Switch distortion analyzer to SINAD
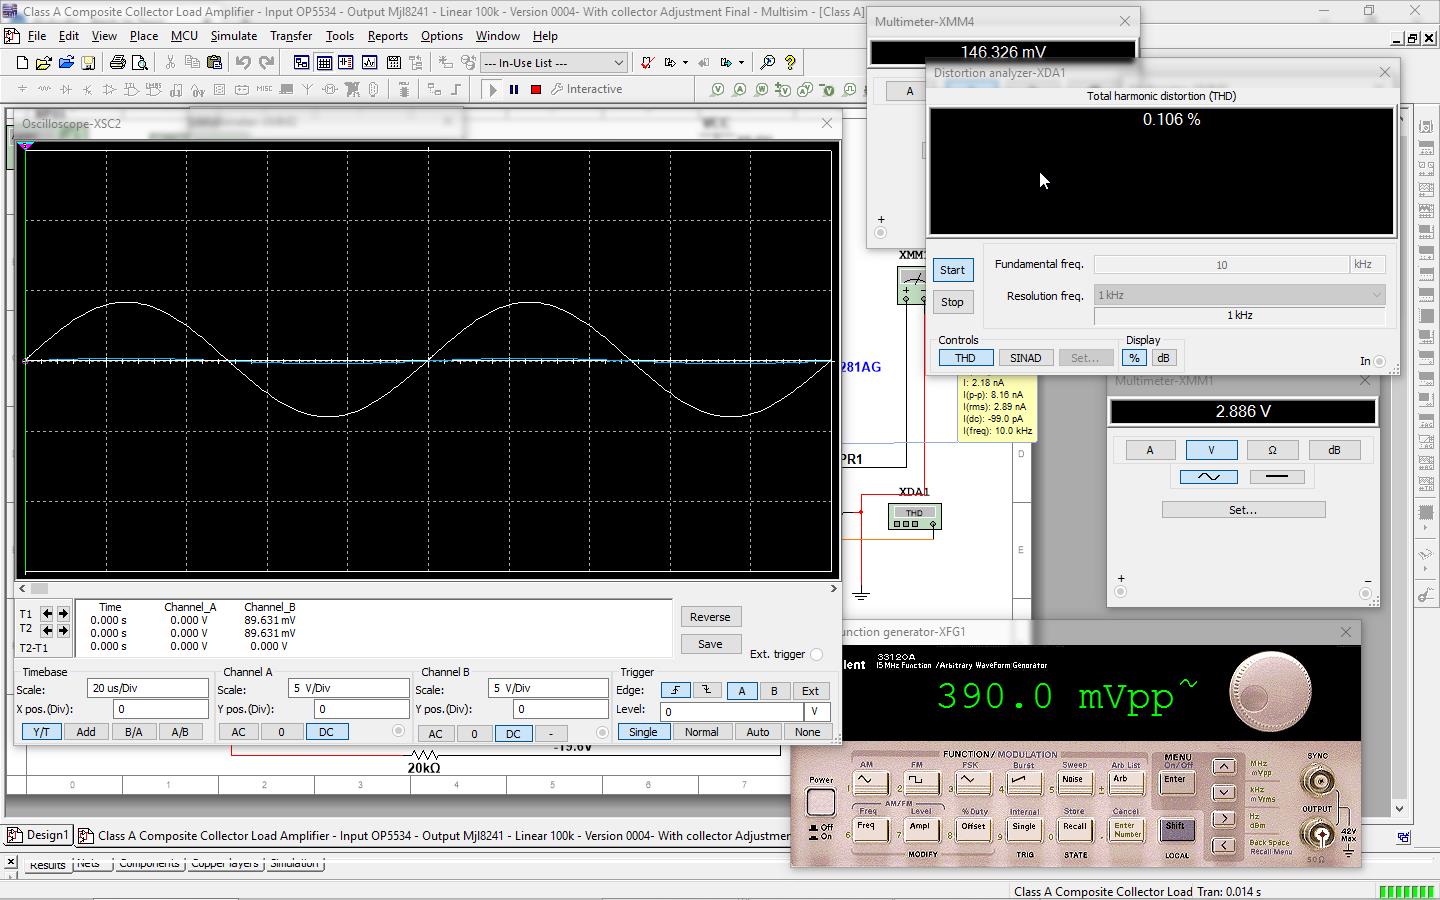This screenshot has height=900, width=1440. click(1025, 358)
